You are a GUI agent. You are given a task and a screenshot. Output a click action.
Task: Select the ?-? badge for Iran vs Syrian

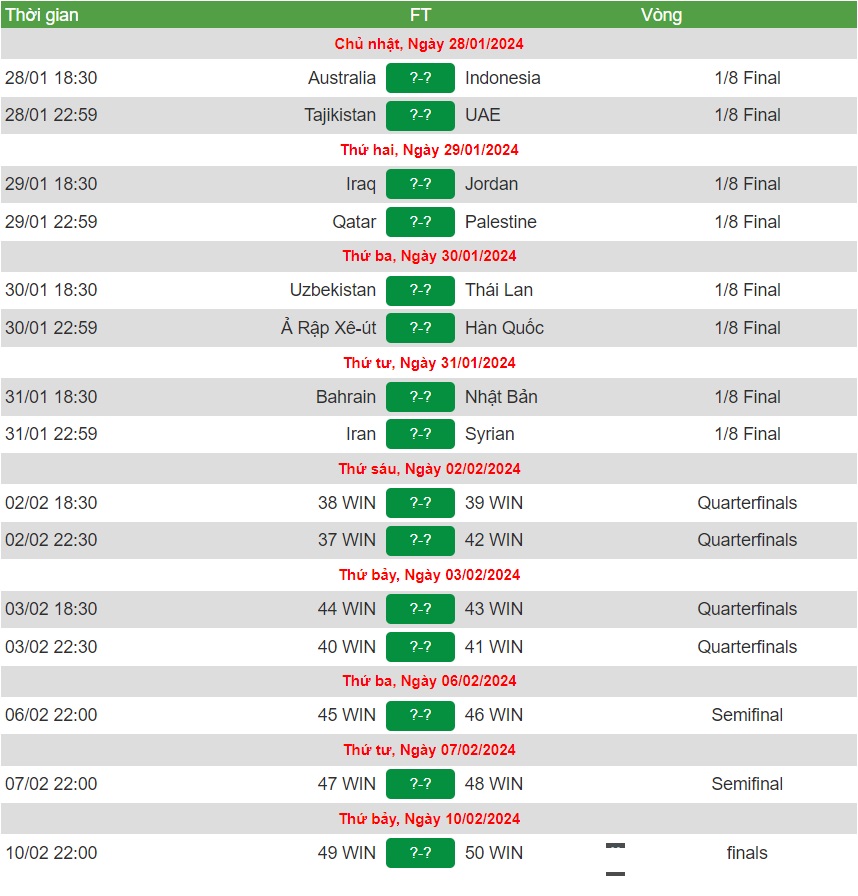click(420, 434)
